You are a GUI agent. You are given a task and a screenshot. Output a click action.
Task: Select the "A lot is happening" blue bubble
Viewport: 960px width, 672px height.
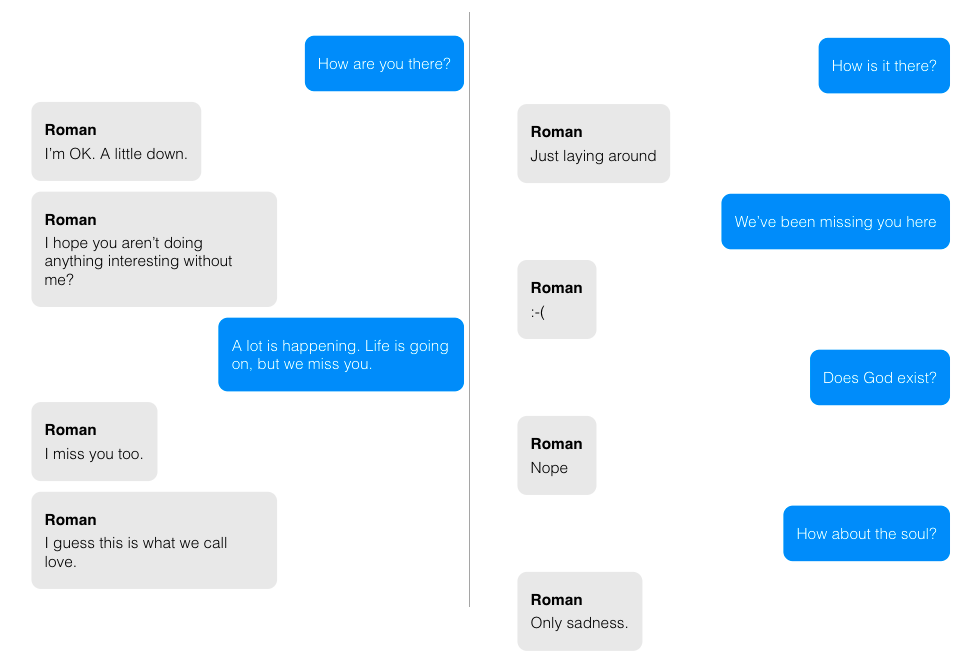[340, 355]
